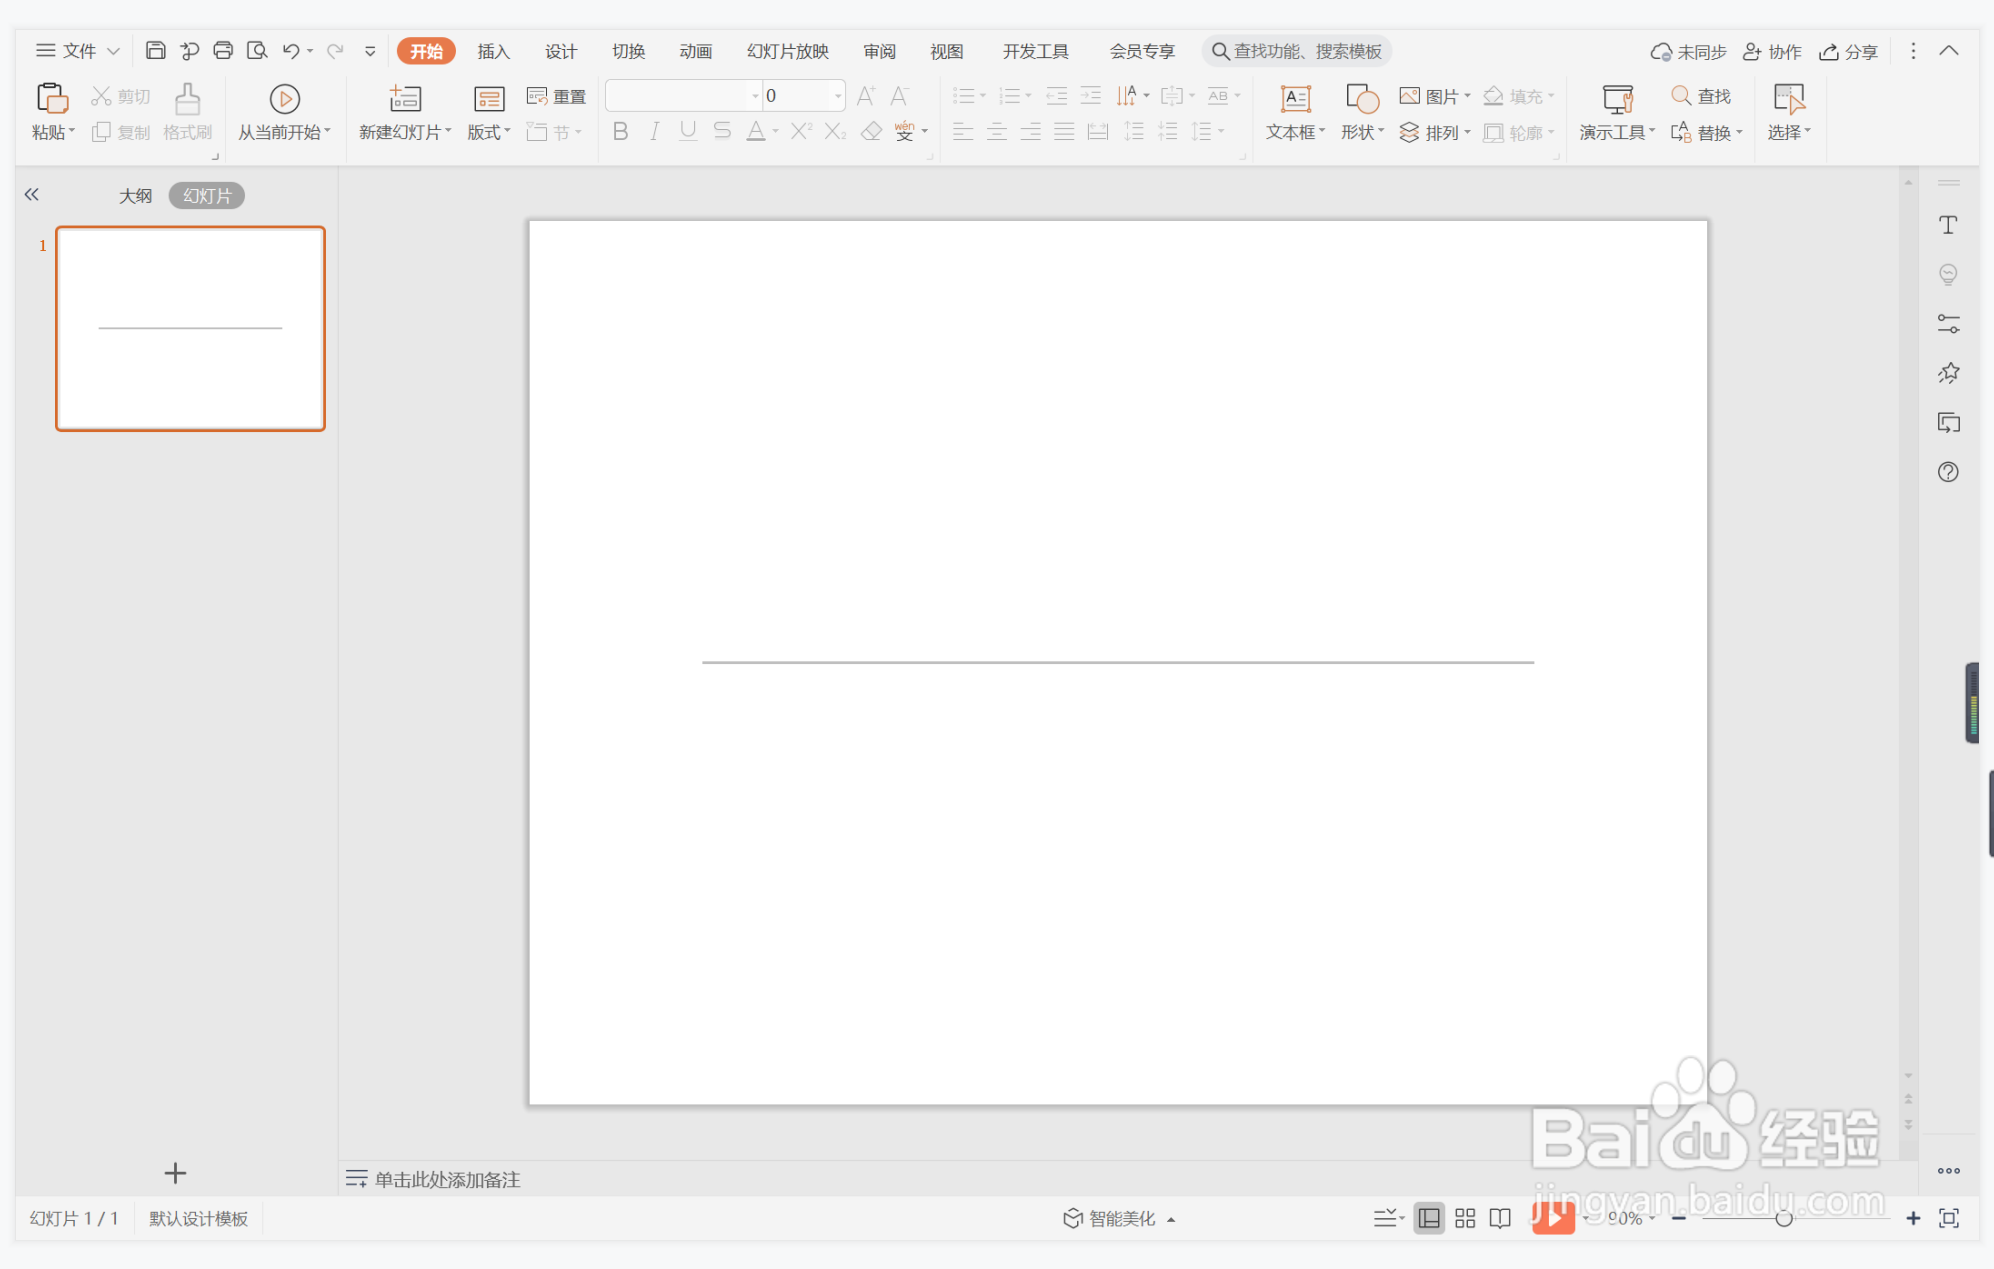Select slide 1 thumbnail
The width and height of the screenshot is (1994, 1269).
click(x=190, y=329)
